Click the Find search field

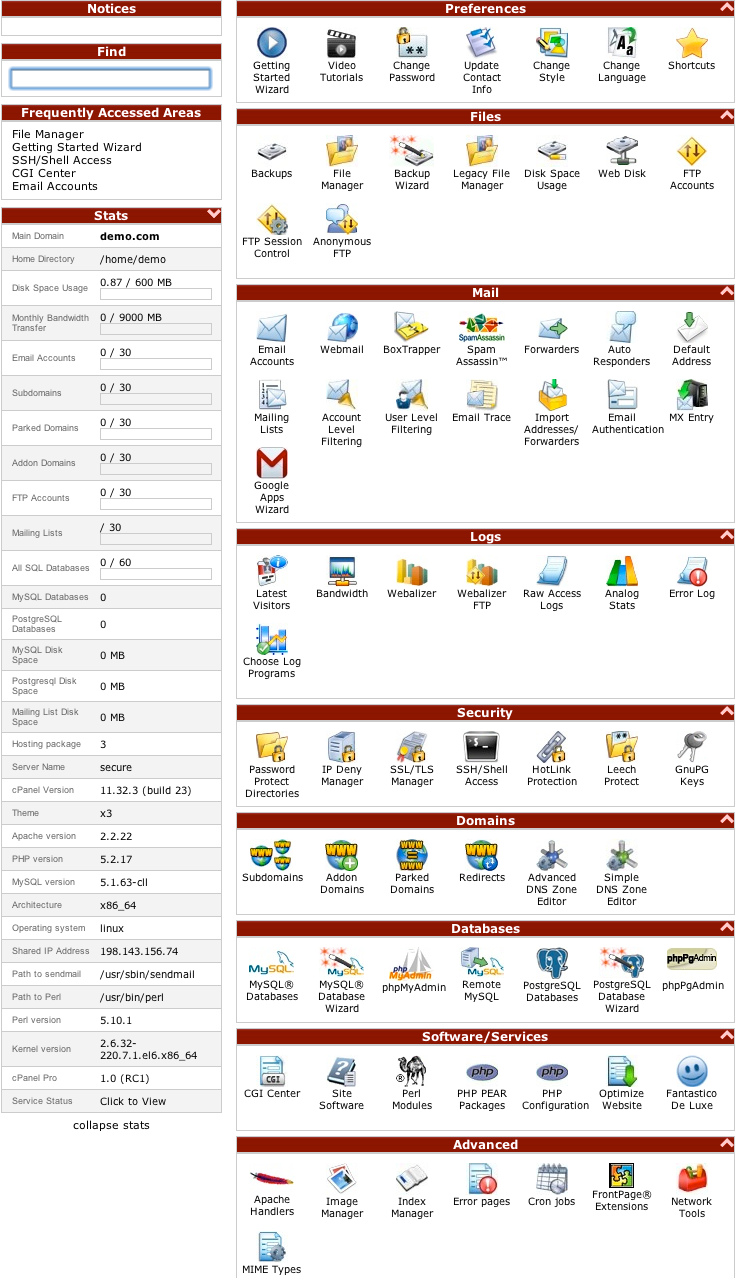(111, 78)
